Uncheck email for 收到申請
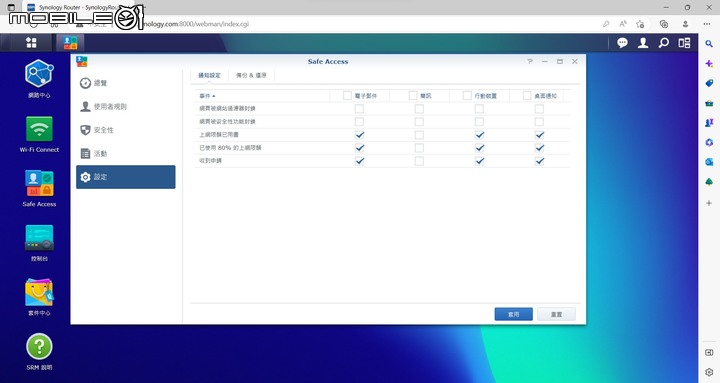The height and width of the screenshot is (383, 720). 360,161
